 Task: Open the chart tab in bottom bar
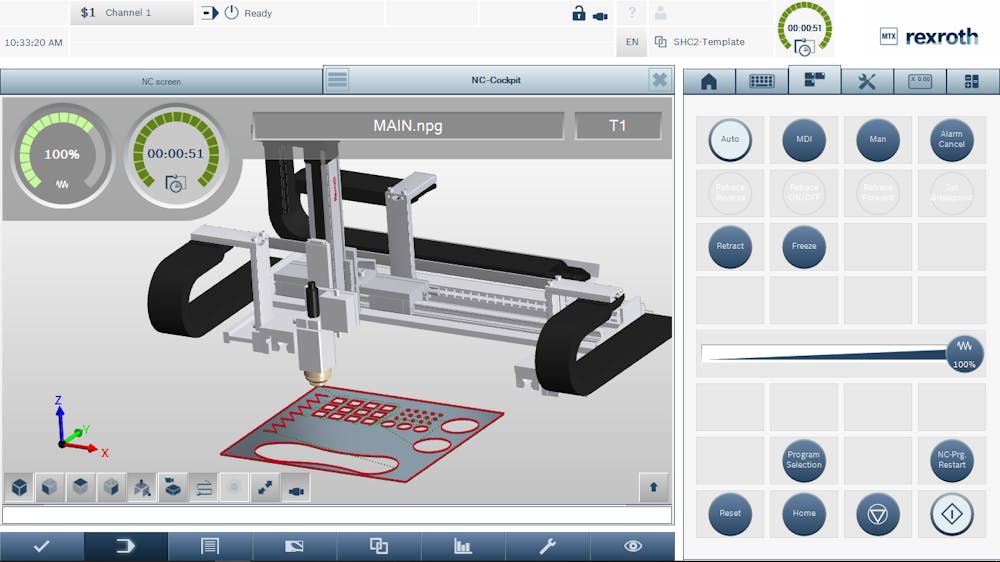click(463, 546)
